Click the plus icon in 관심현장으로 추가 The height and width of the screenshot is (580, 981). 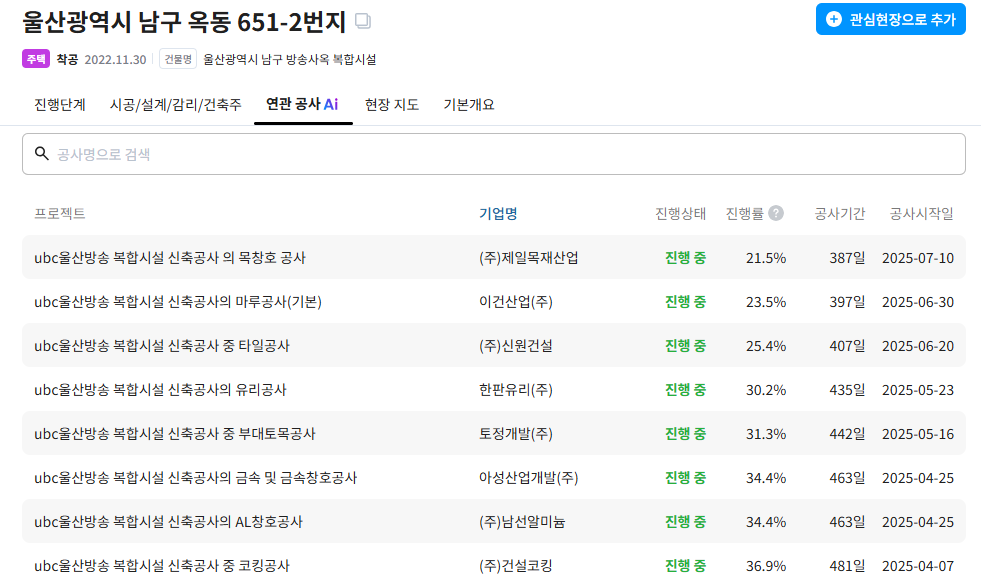coord(834,19)
